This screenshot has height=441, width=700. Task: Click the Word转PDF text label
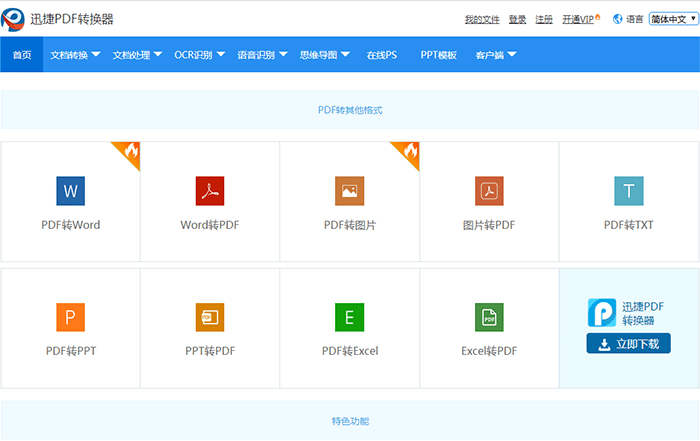pyautogui.click(x=210, y=225)
